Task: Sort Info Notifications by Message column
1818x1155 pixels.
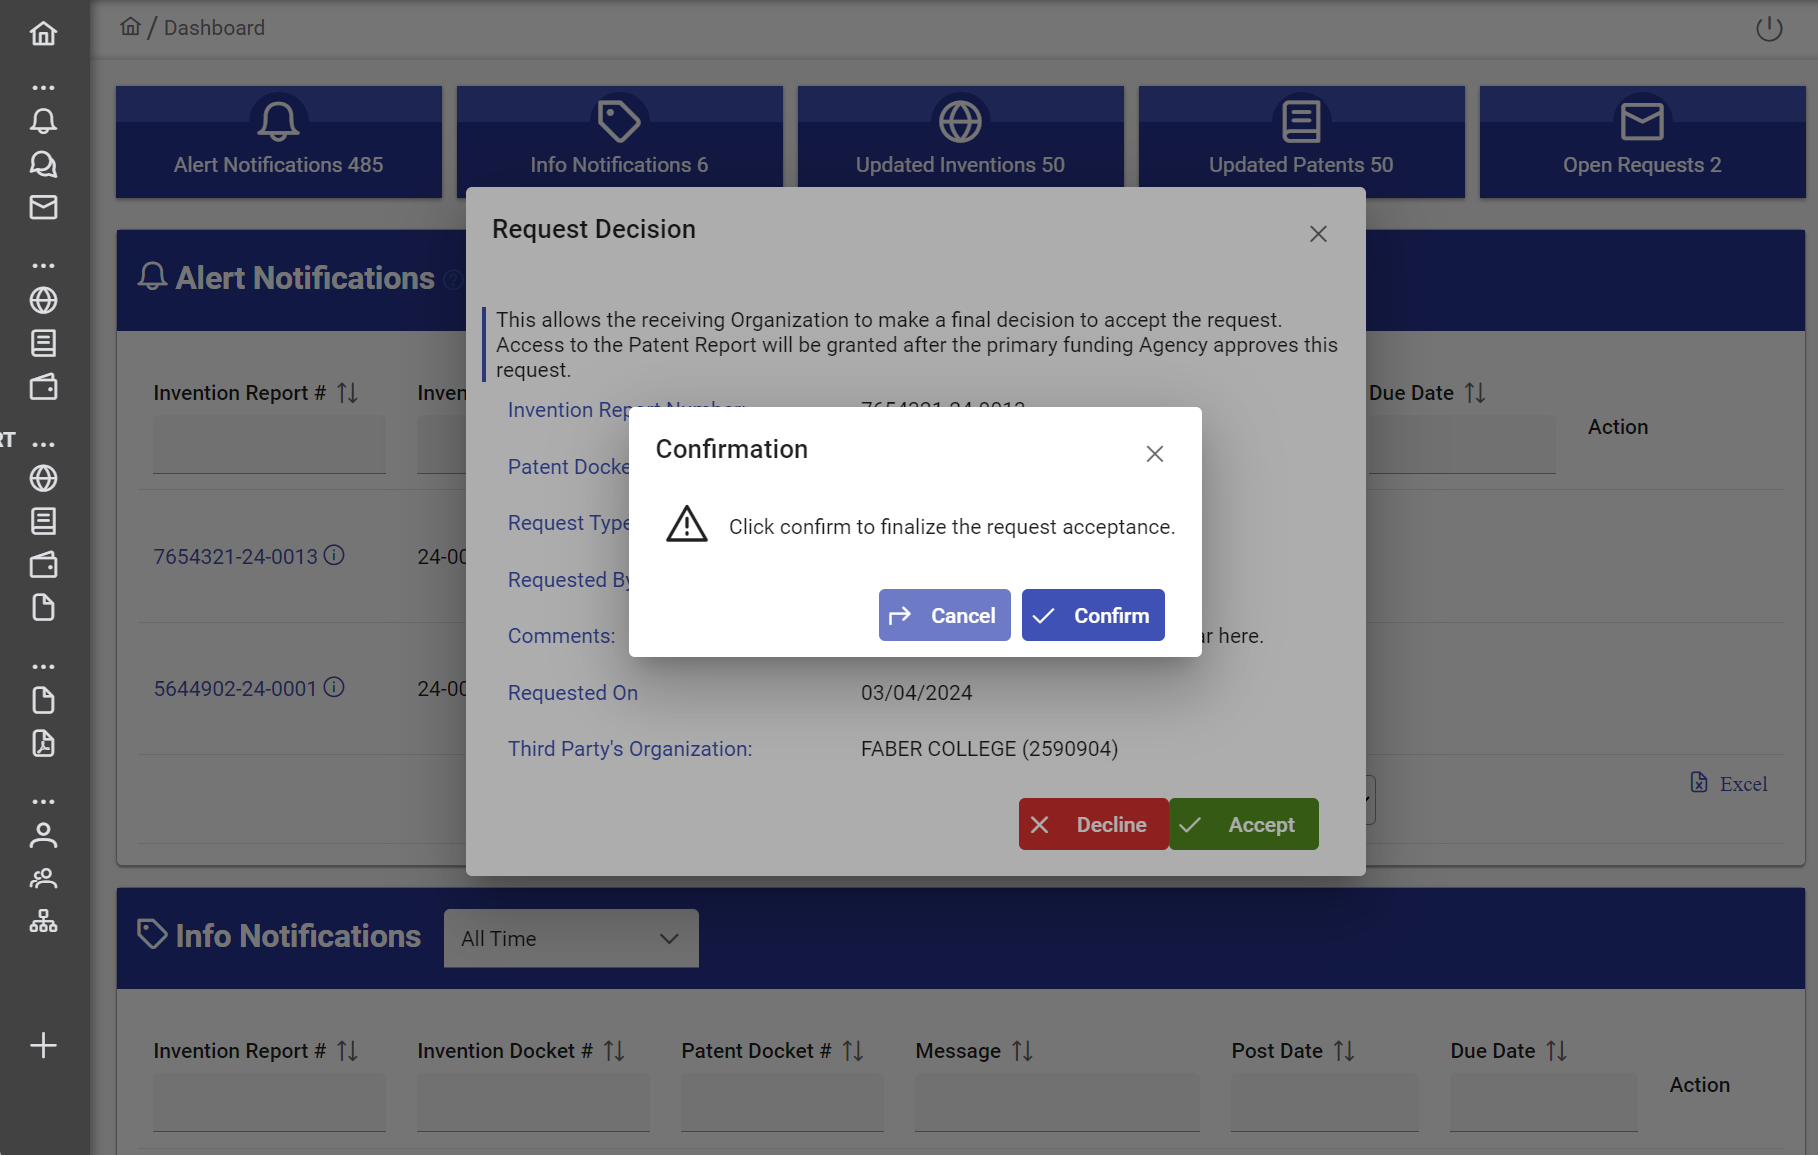Action: (x=1022, y=1051)
